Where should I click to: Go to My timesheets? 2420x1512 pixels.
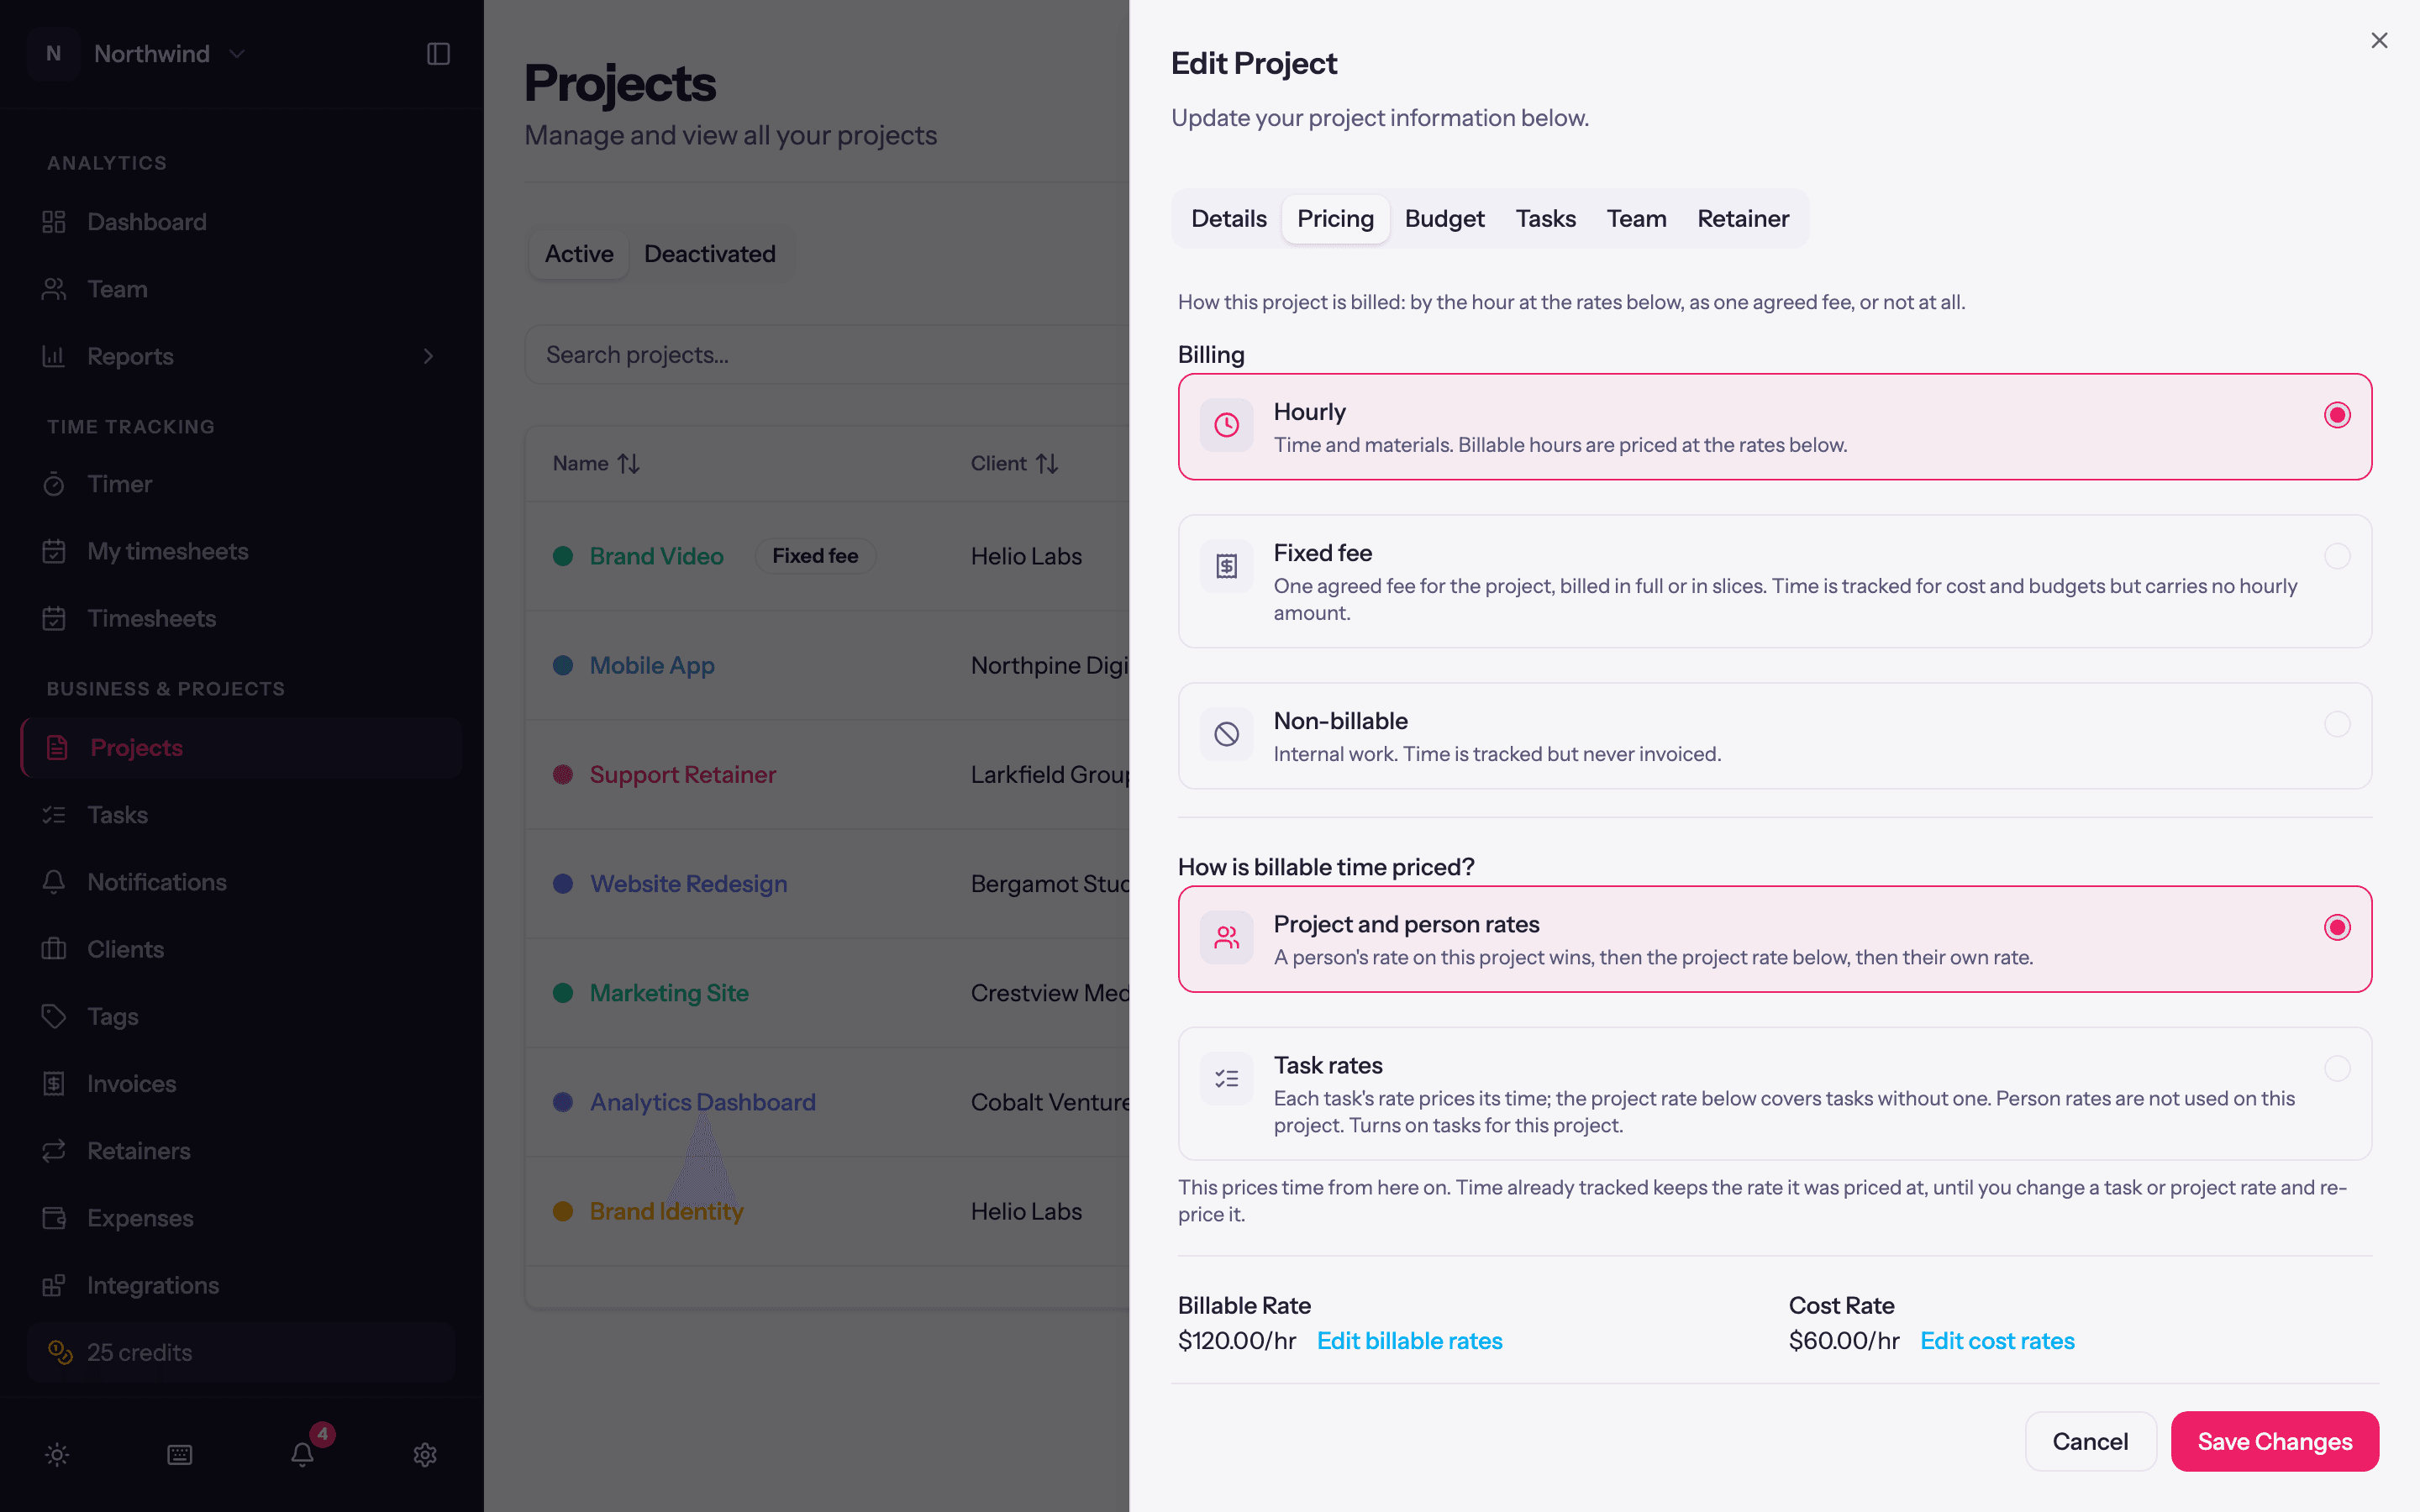[x=240, y=551]
